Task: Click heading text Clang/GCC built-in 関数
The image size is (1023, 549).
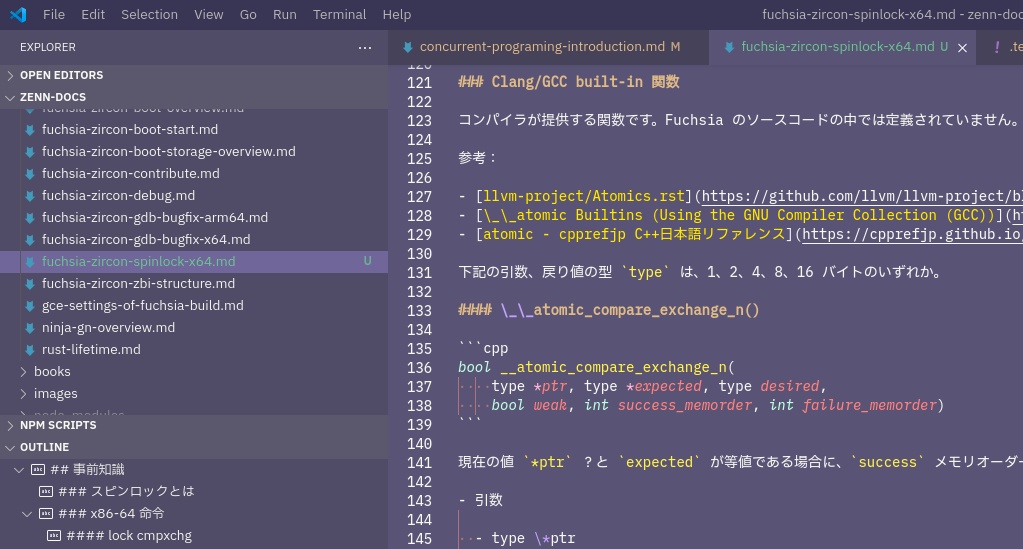Action: coord(585,82)
